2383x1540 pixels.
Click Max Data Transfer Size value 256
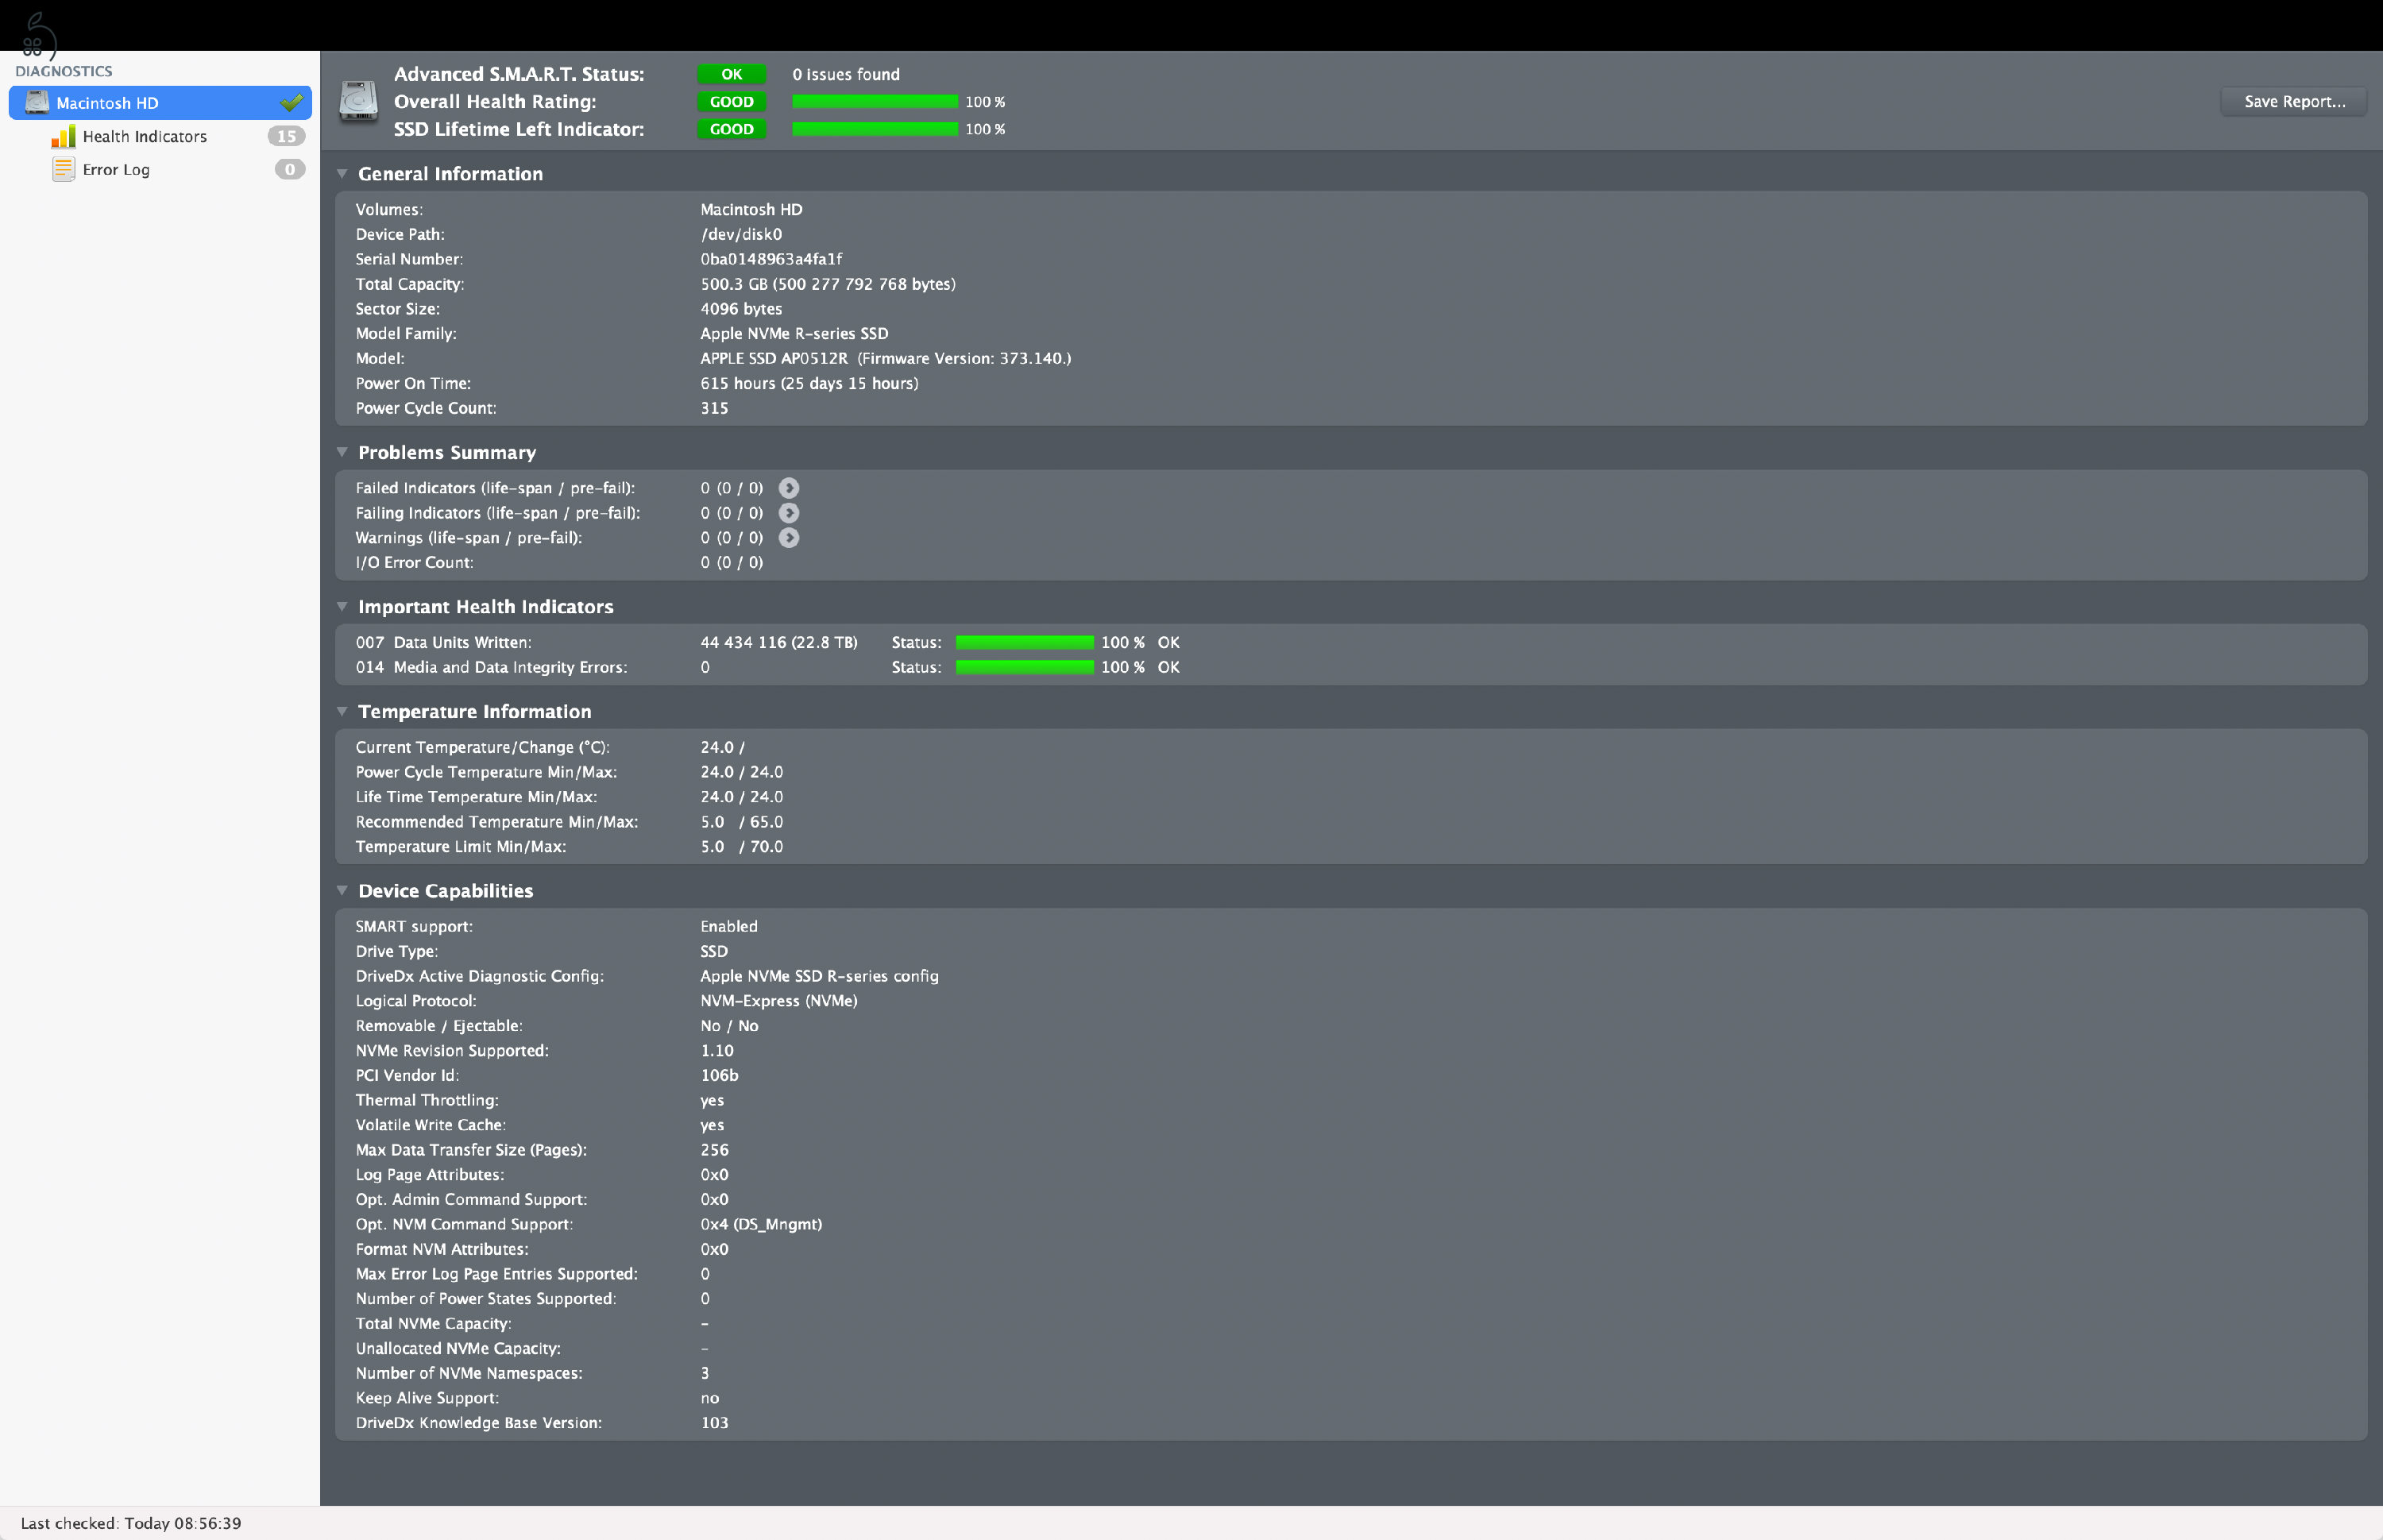[x=714, y=1150]
